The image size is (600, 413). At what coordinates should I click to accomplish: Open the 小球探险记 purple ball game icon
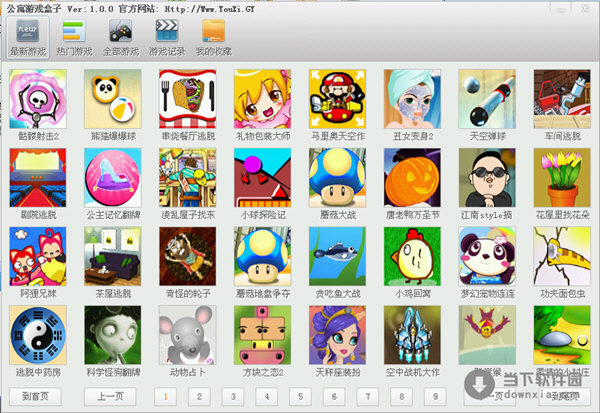[x=262, y=178]
